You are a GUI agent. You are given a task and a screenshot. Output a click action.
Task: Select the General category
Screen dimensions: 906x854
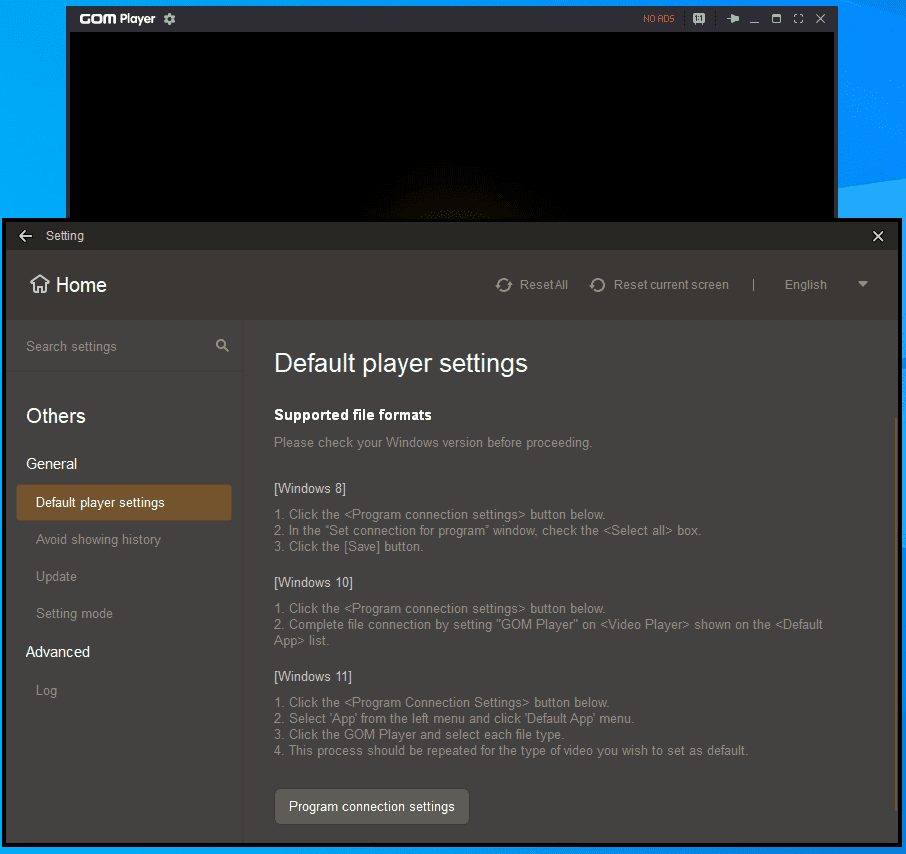pos(51,464)
